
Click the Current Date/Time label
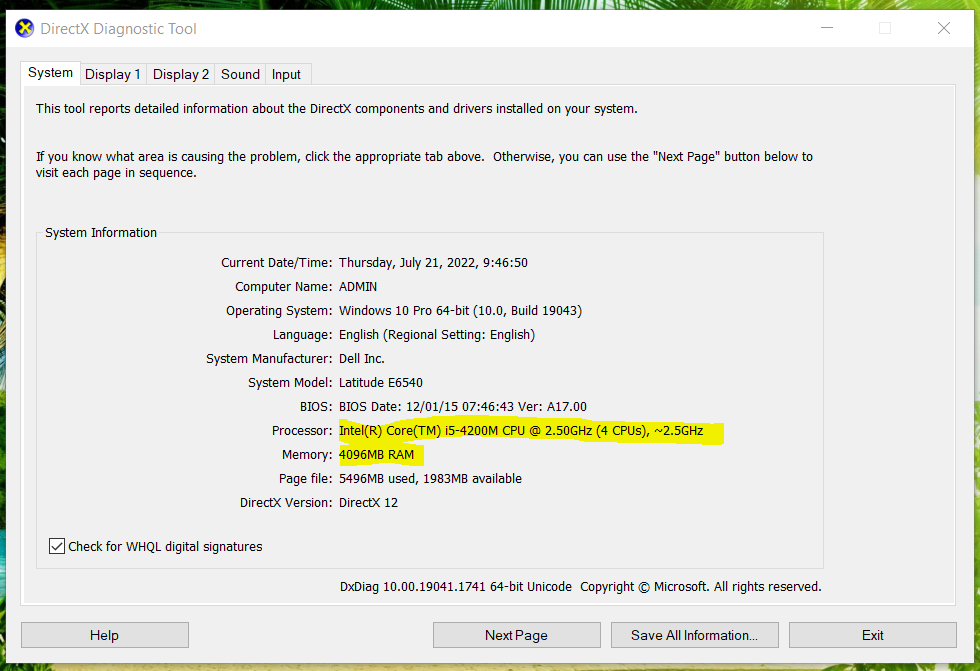[277, 263]
